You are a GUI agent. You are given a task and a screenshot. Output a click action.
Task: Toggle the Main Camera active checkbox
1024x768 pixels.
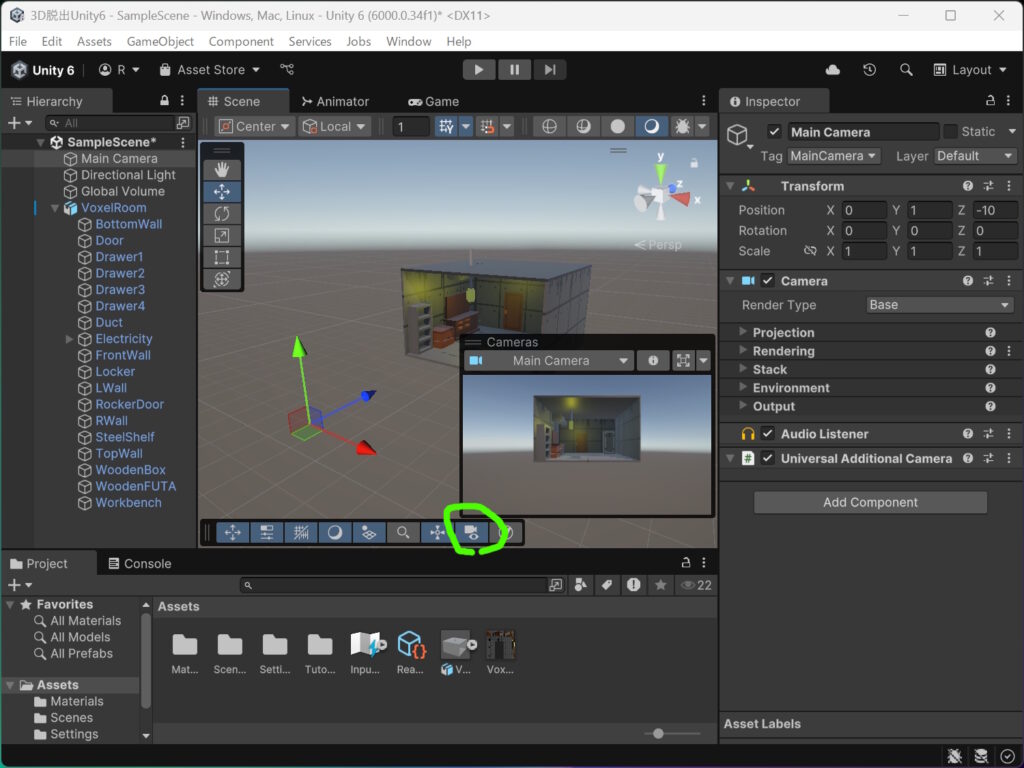775,132
